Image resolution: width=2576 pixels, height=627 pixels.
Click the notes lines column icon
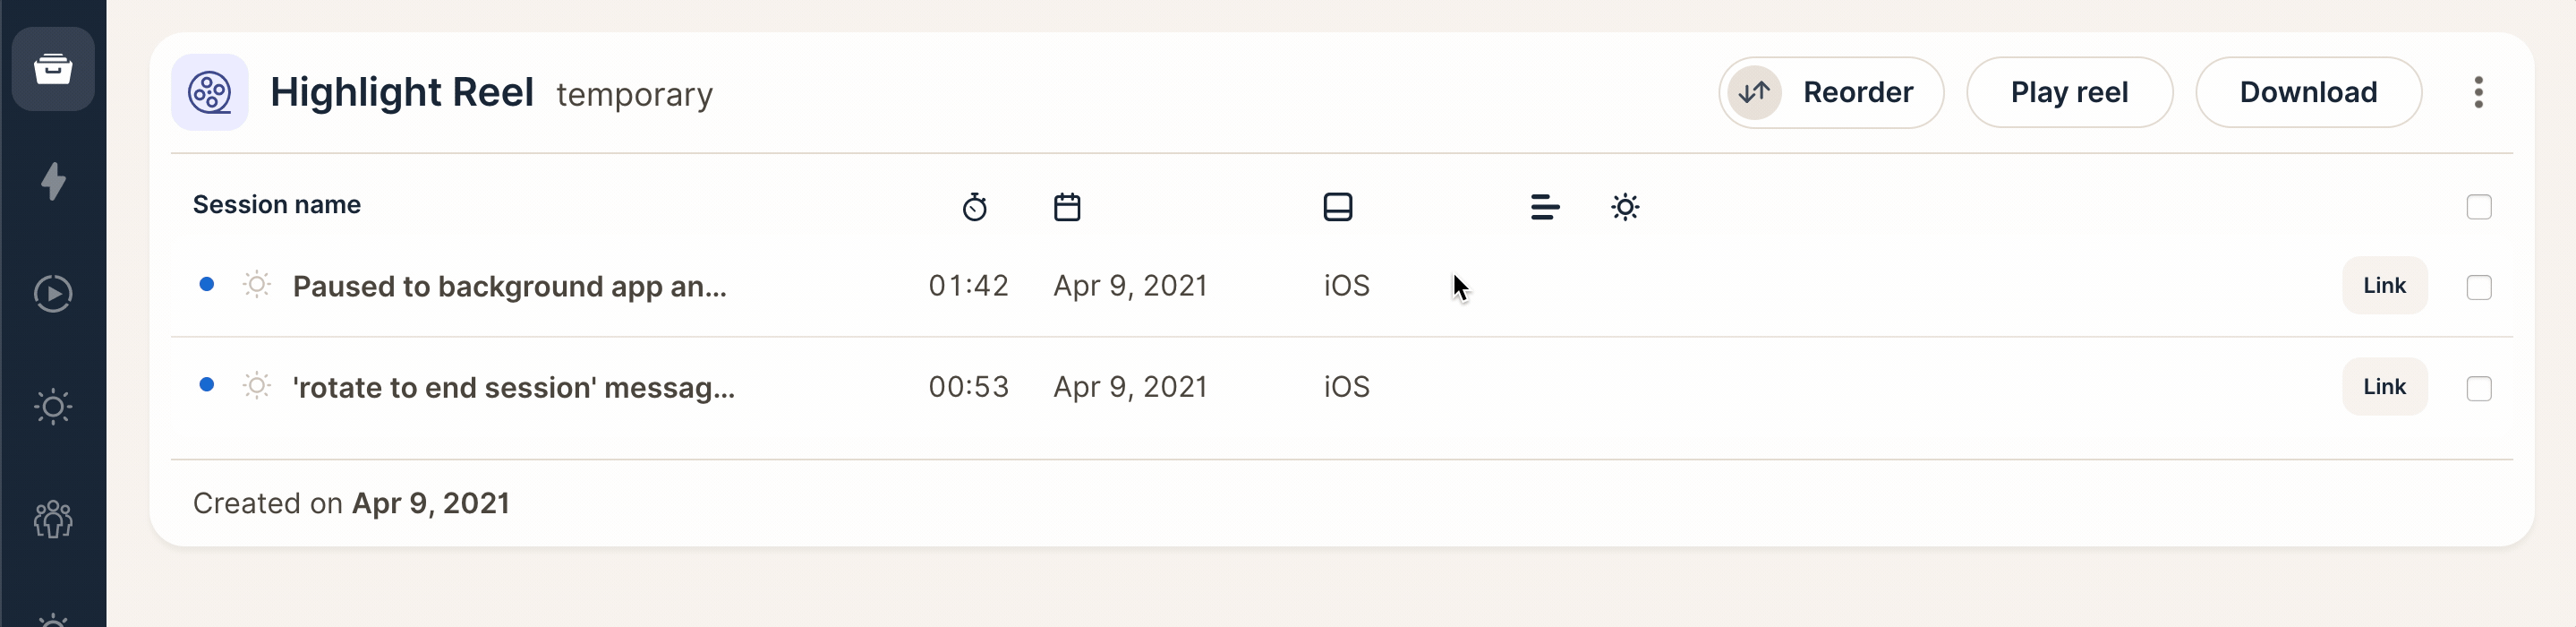point(1544,207)
